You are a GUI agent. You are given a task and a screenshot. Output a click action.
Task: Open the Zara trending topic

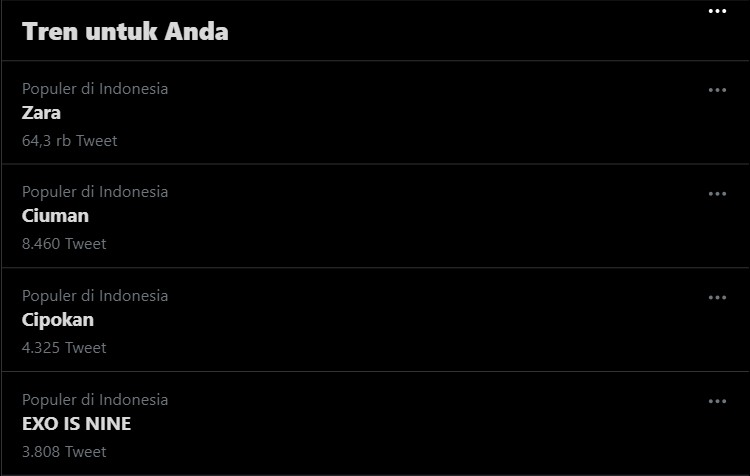(42, 113)
